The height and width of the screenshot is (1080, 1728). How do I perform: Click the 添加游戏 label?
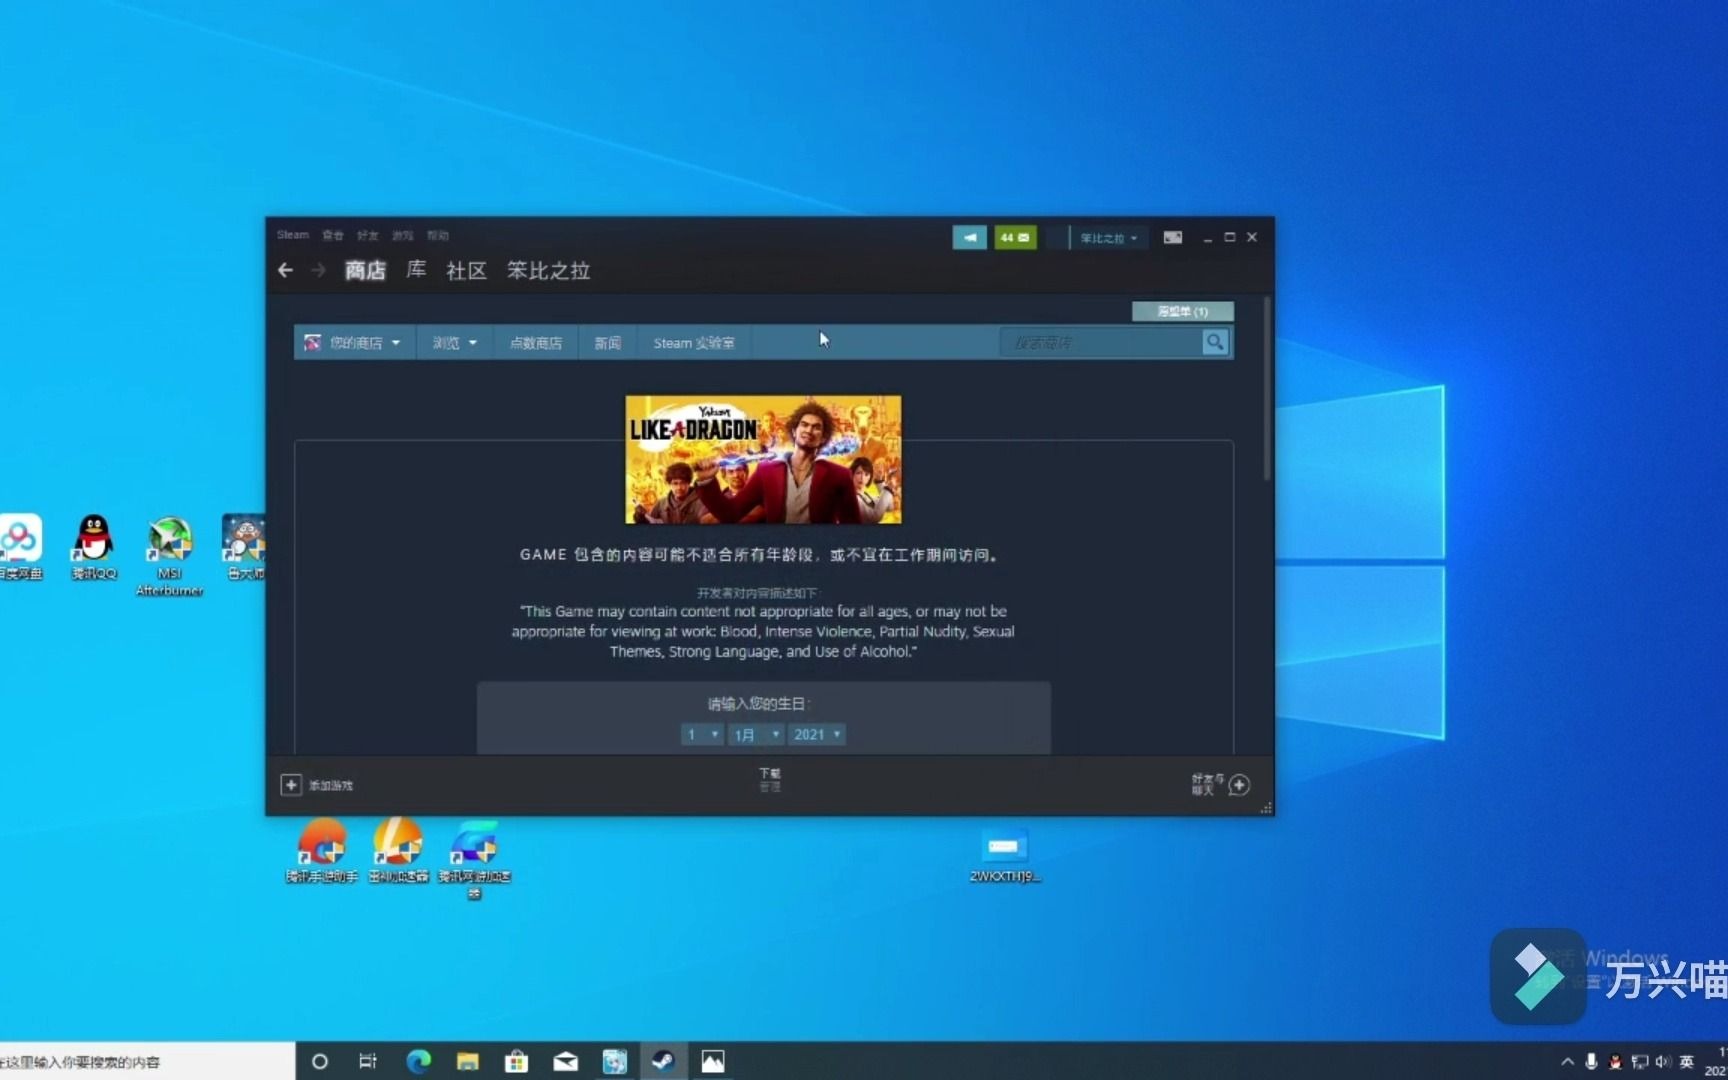331,785
